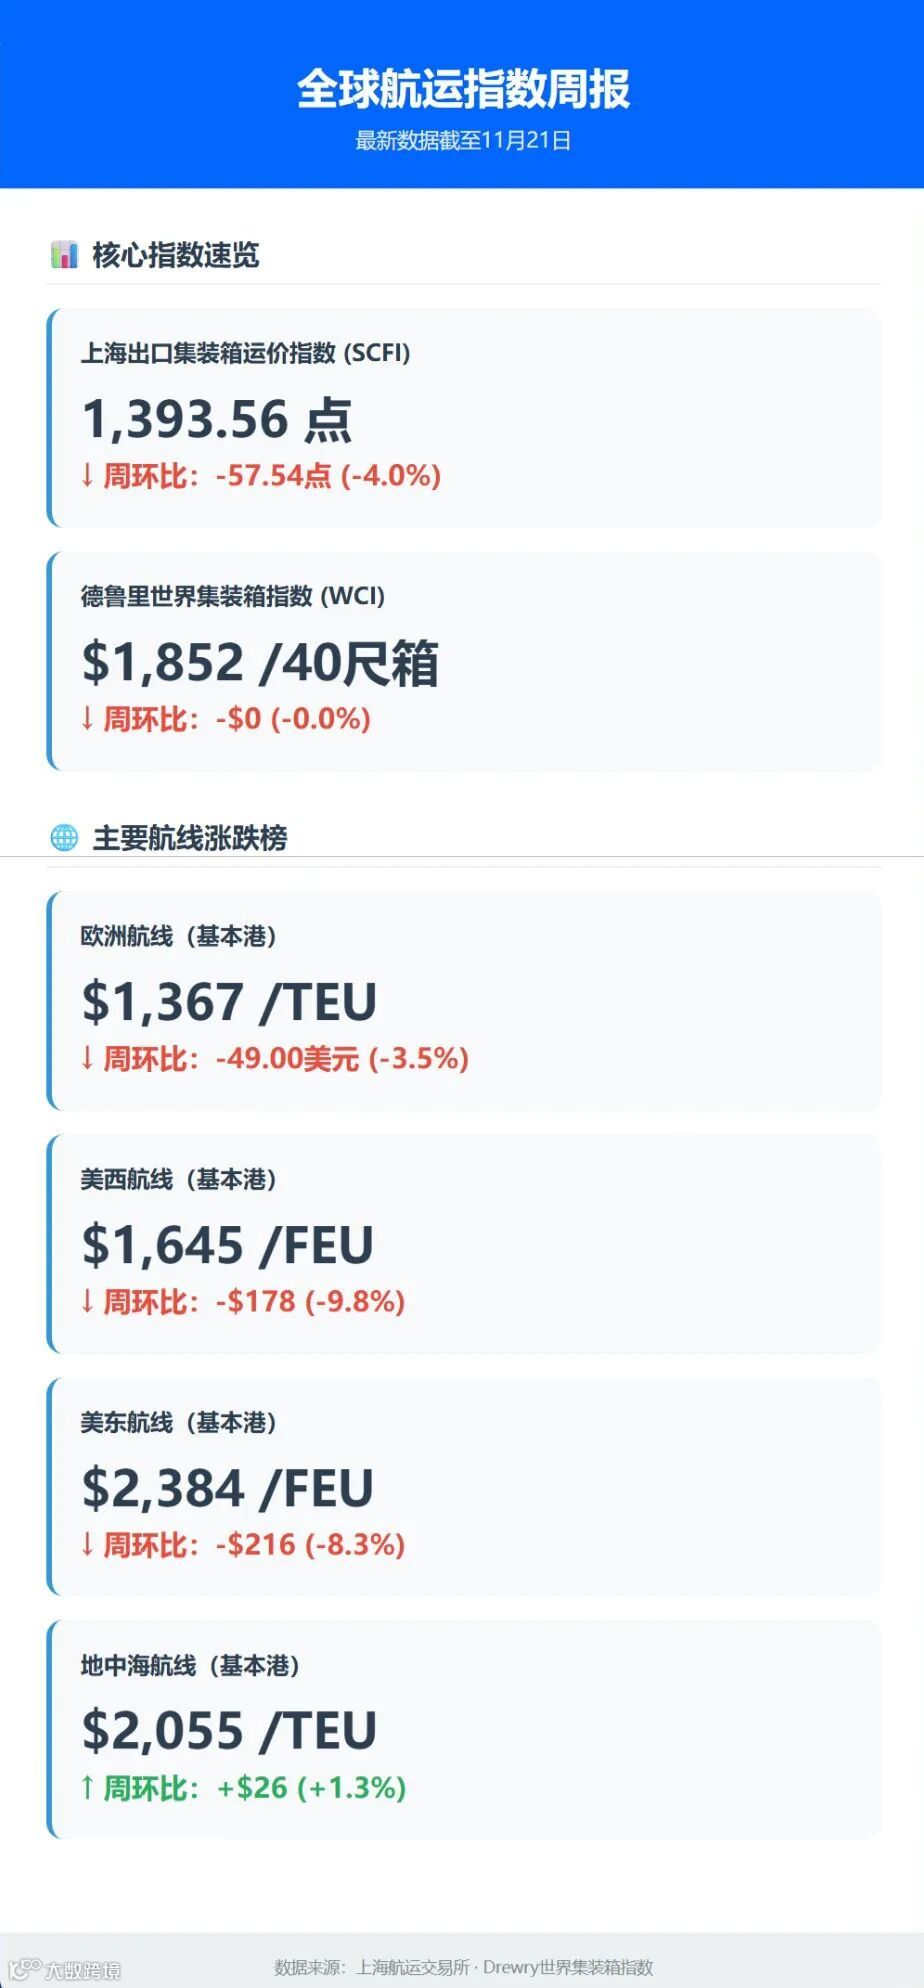This screenshot has height=1988, width=924.
Task: Click the bar chart icon beside 核心指数速览
Action: pos(64,255)
